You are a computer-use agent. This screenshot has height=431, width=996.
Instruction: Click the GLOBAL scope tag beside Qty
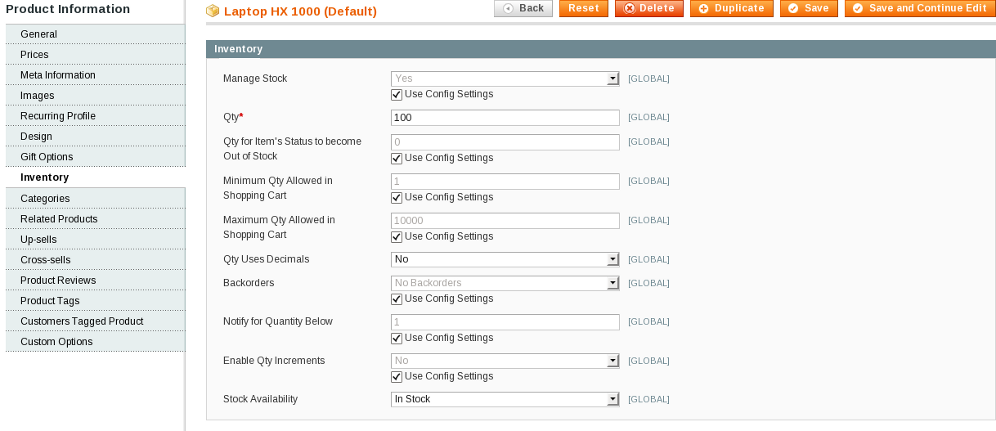tap(649, 117)
